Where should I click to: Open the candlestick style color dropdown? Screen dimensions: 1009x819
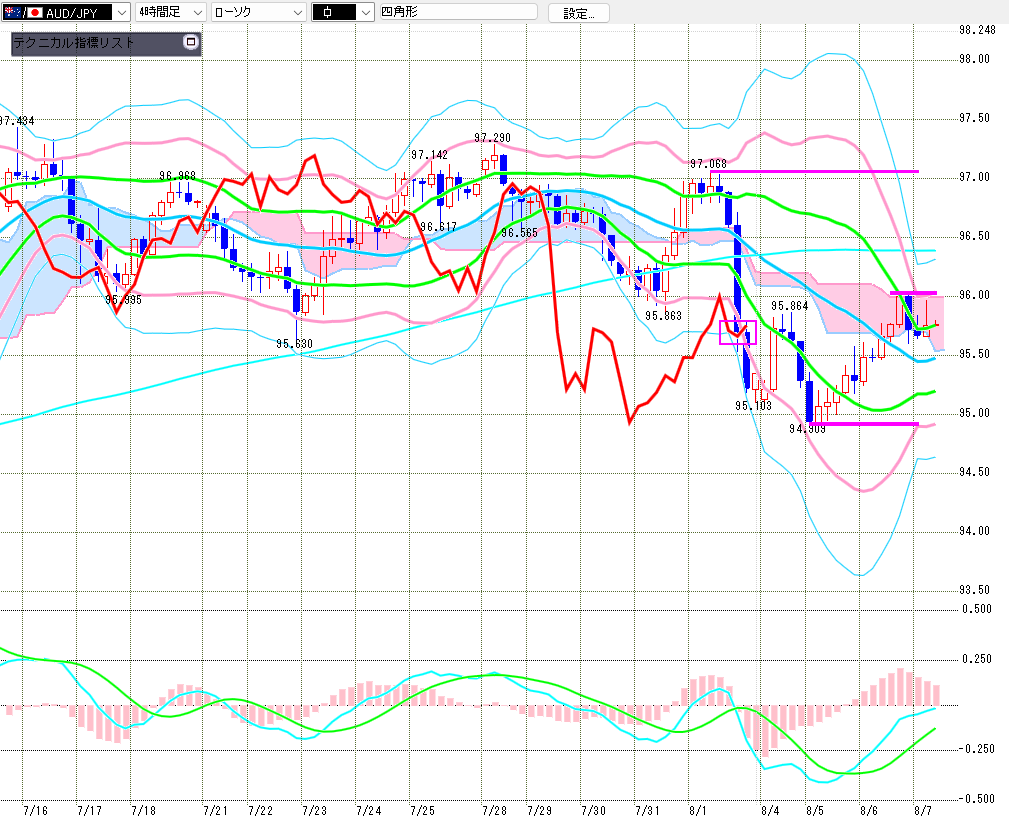(342, 12)
